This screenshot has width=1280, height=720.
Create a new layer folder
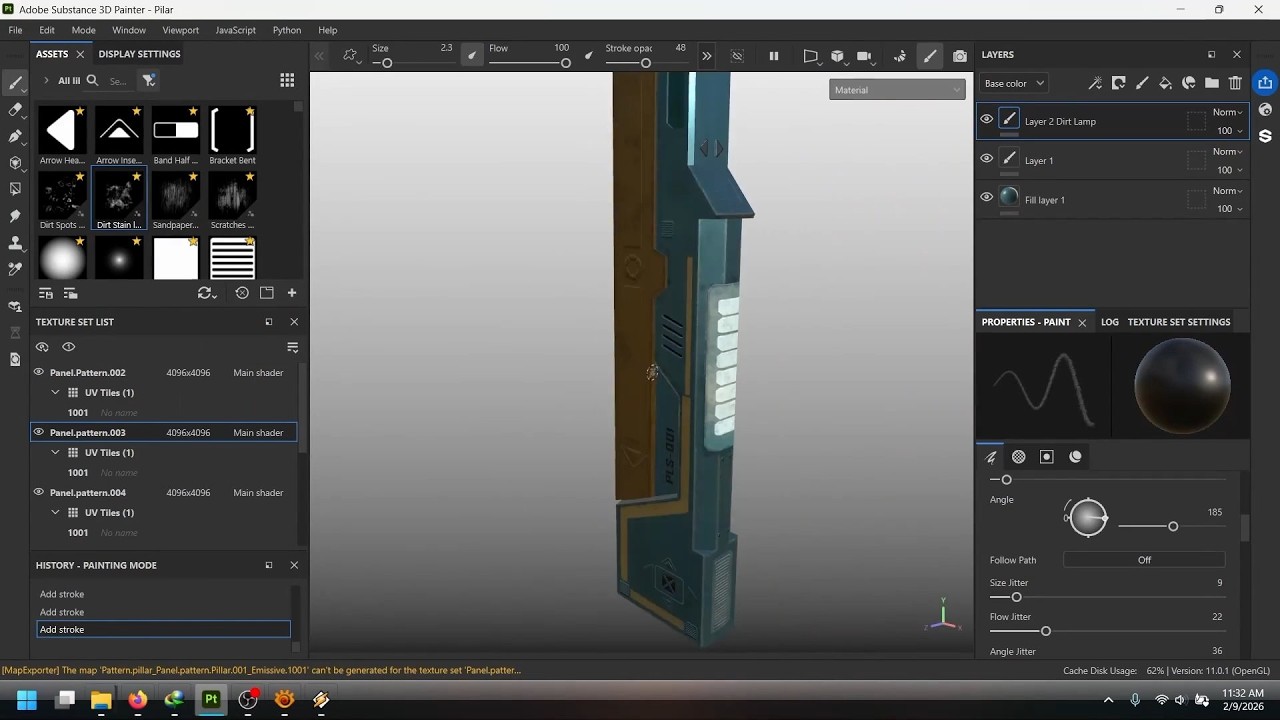point(1212,83)
